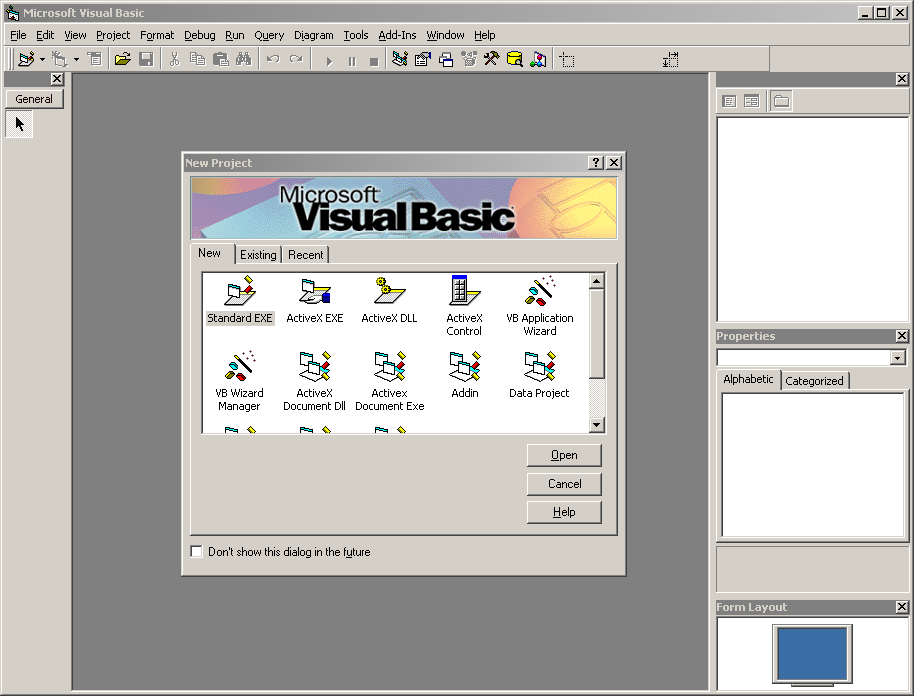Click the Start (run) play icon

point(329,61)
